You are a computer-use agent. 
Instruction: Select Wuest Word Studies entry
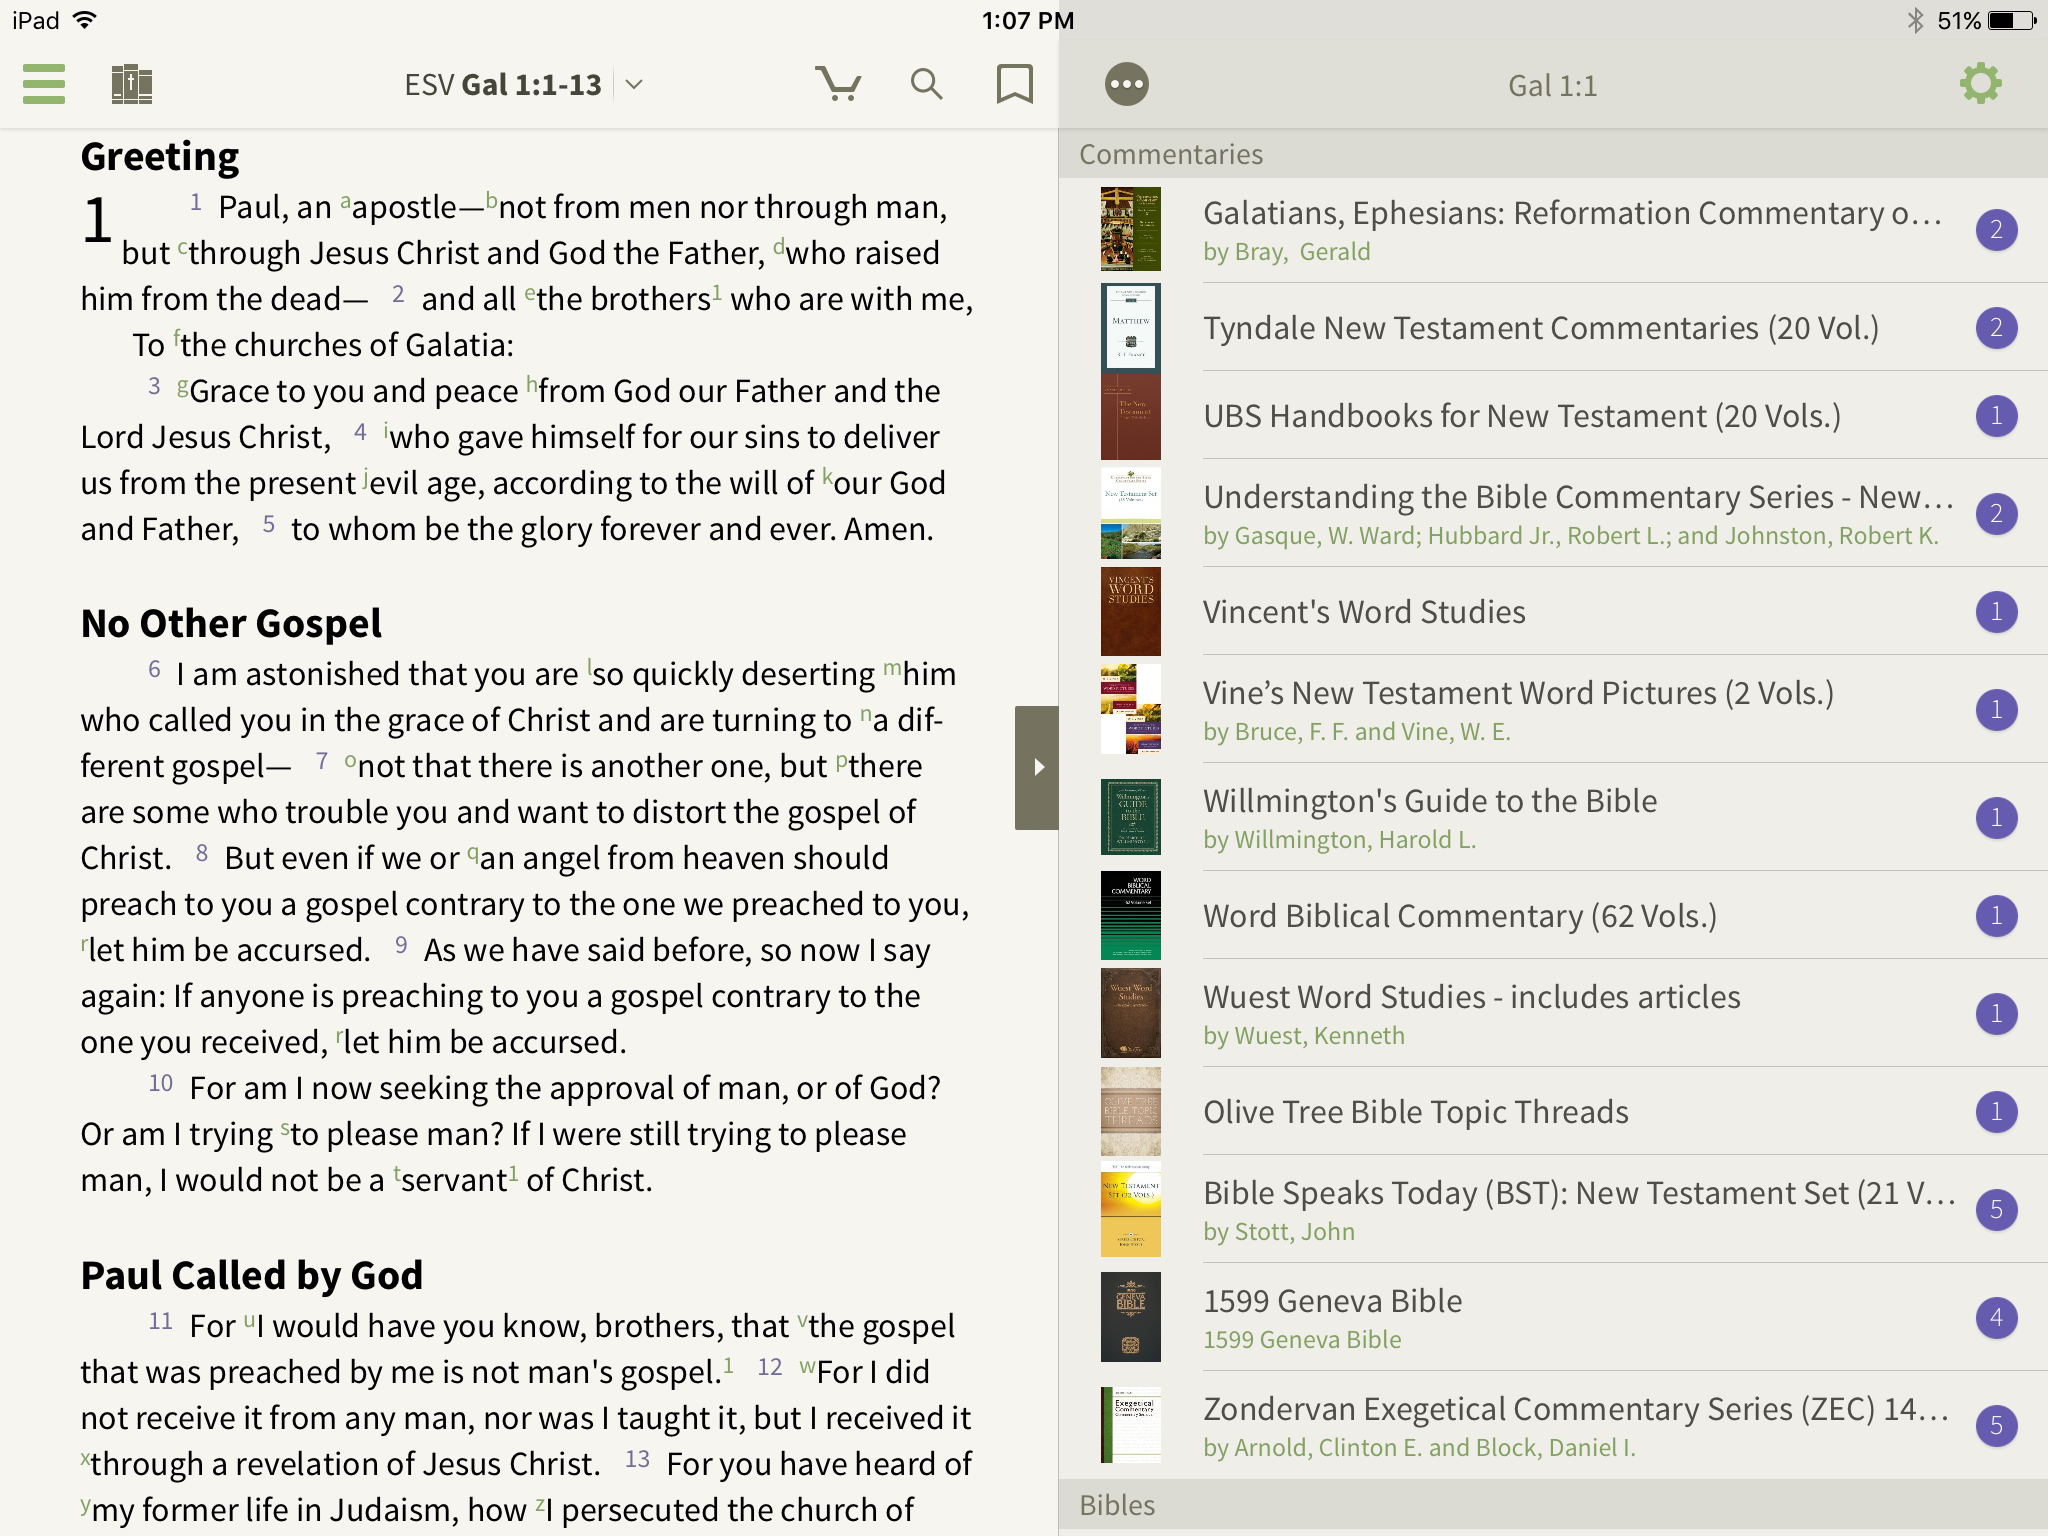click(x=1553, y=1014)
